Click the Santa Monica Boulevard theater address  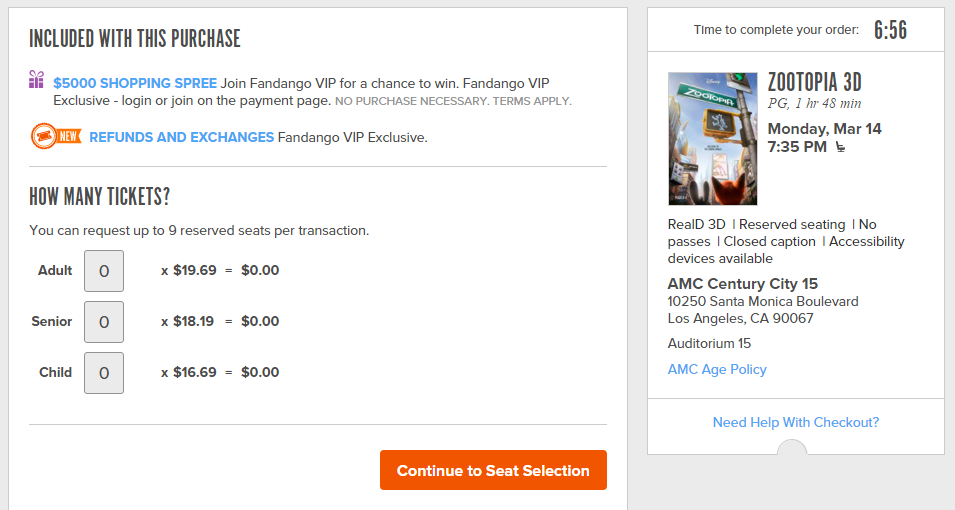(763, 302)
